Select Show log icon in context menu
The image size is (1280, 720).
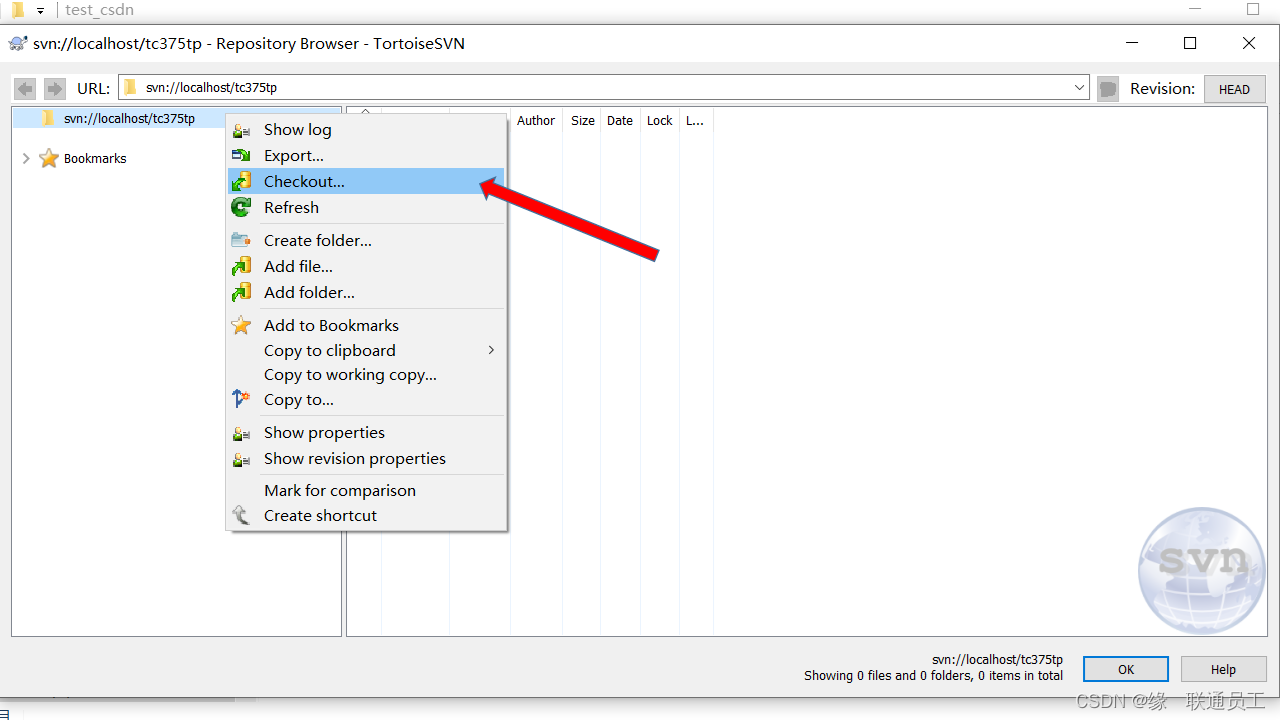point(241,129)
